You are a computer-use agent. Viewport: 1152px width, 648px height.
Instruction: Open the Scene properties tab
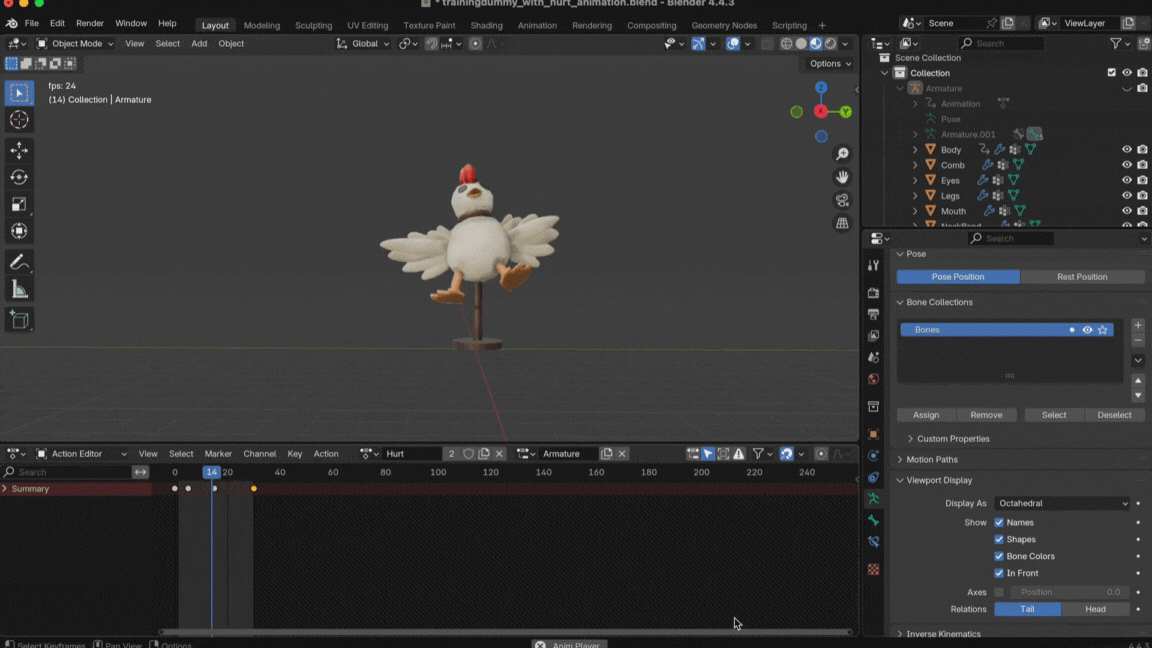pyautogui.click(x=874, y=357)
